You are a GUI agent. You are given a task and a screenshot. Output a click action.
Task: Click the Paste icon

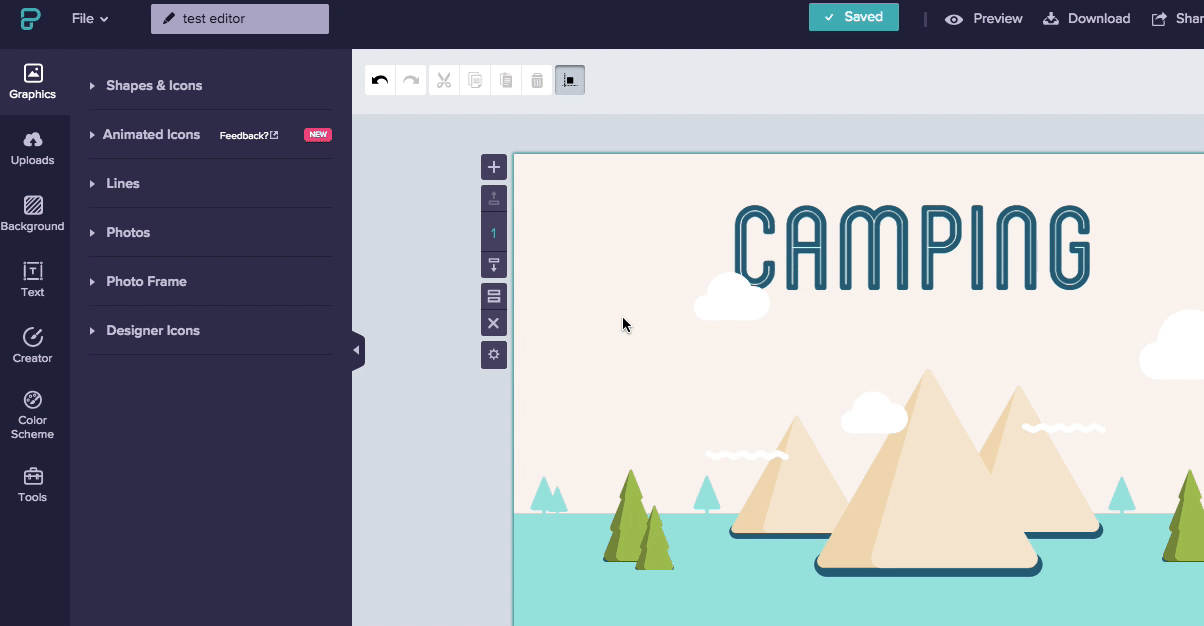tap(506, 80)
